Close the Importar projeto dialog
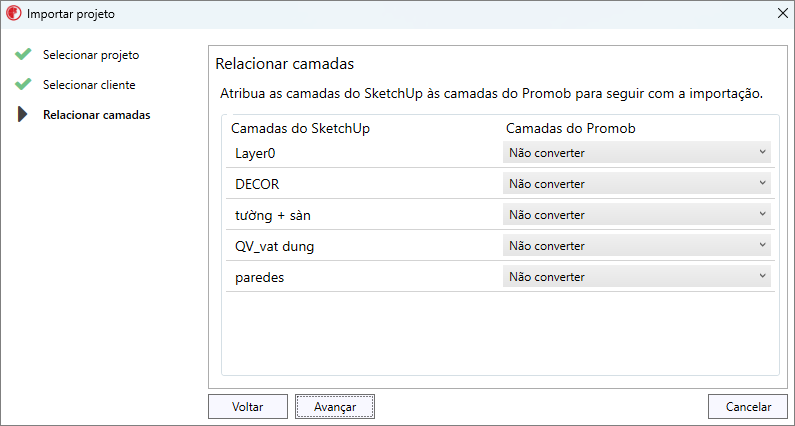This screenshot has width=795, height=426. tap(783, 14)
